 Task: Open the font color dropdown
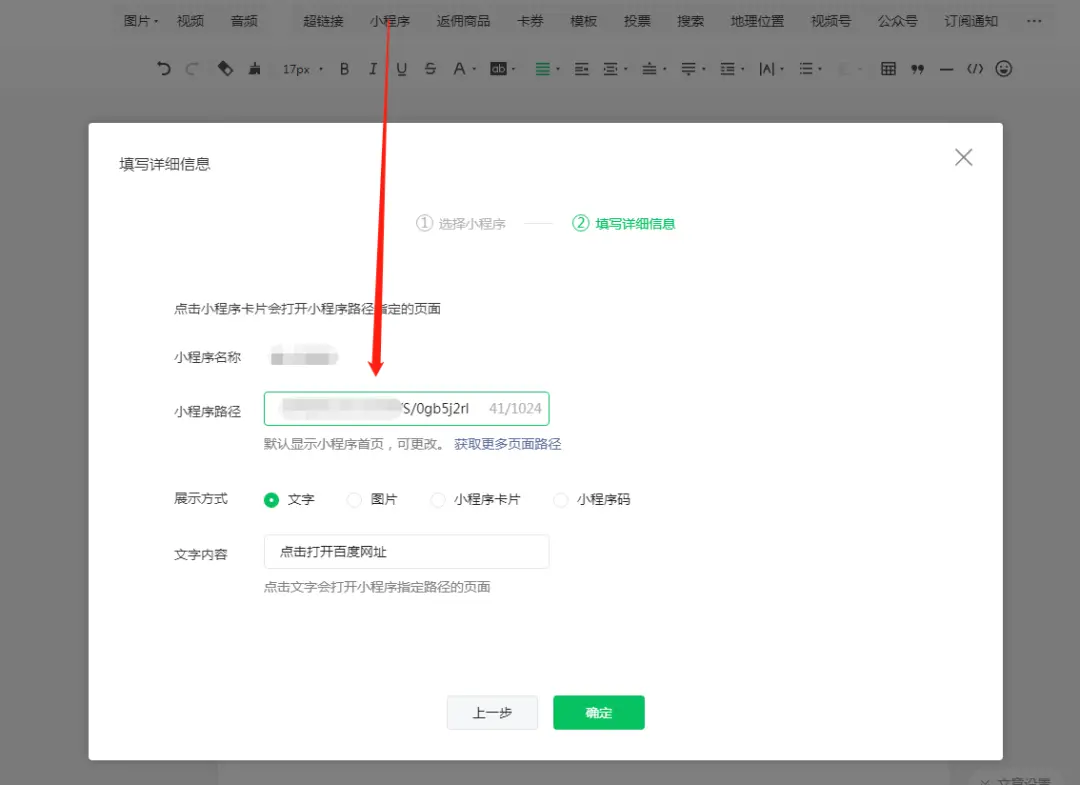point(467,69)
